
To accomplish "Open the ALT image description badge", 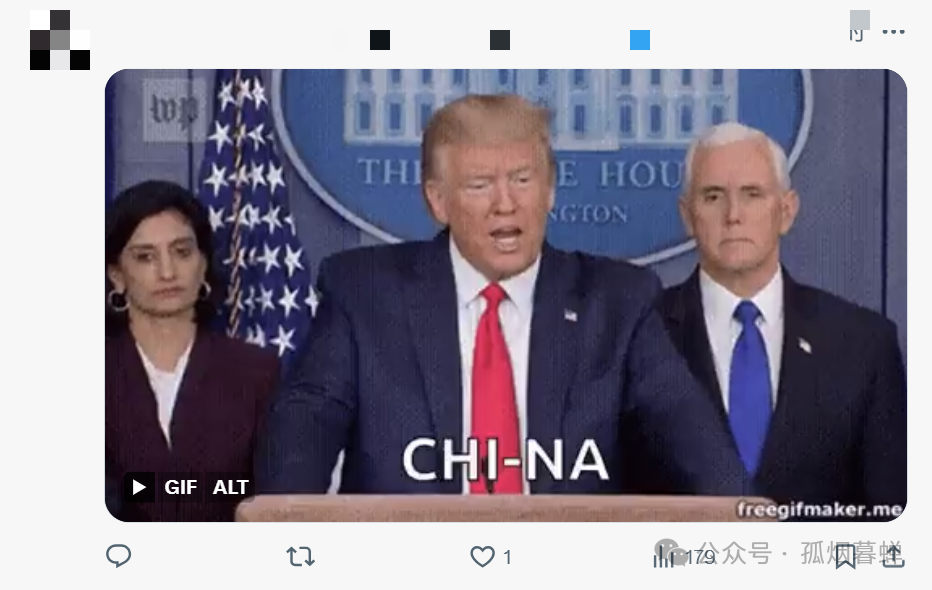I will pyautogui.click(x=230, y=487).
